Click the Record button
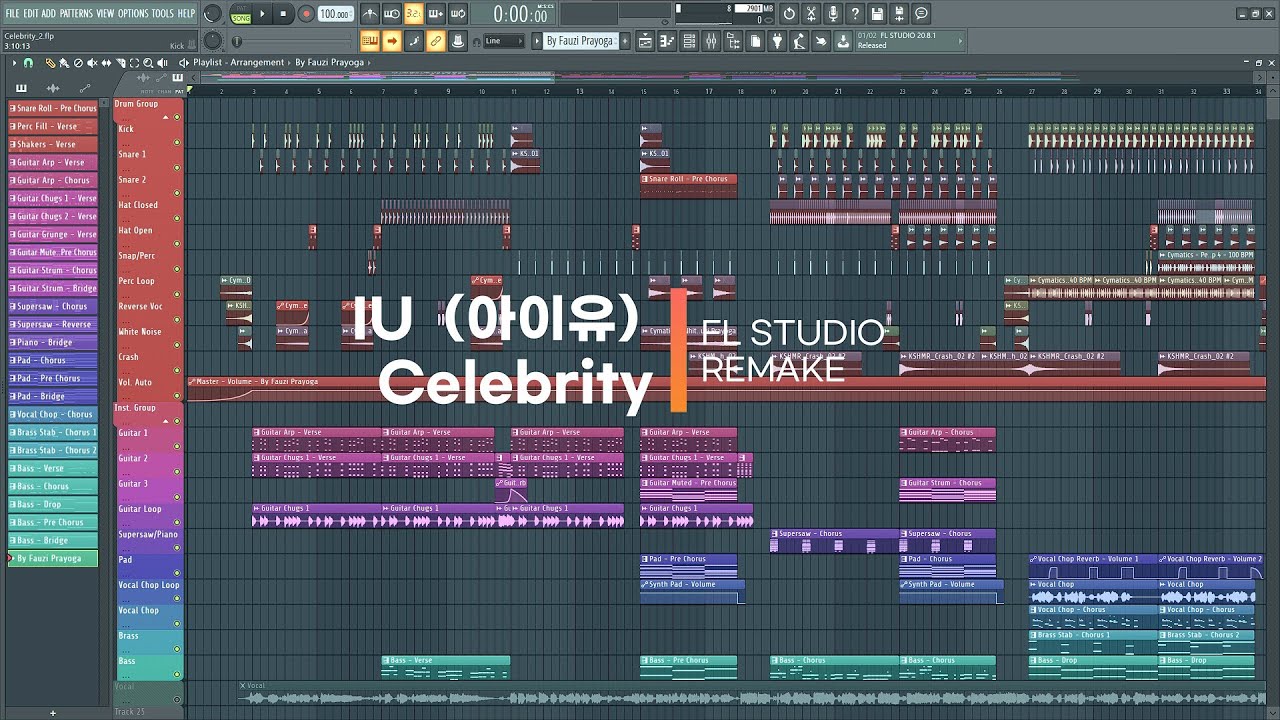The height and width of the screenshot is (720, 1280). [306, 14]
